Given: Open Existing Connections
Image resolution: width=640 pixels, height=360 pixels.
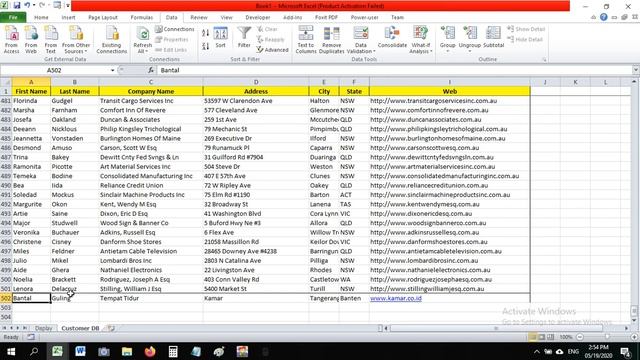Looking at the screenshot, I should 112,39.
